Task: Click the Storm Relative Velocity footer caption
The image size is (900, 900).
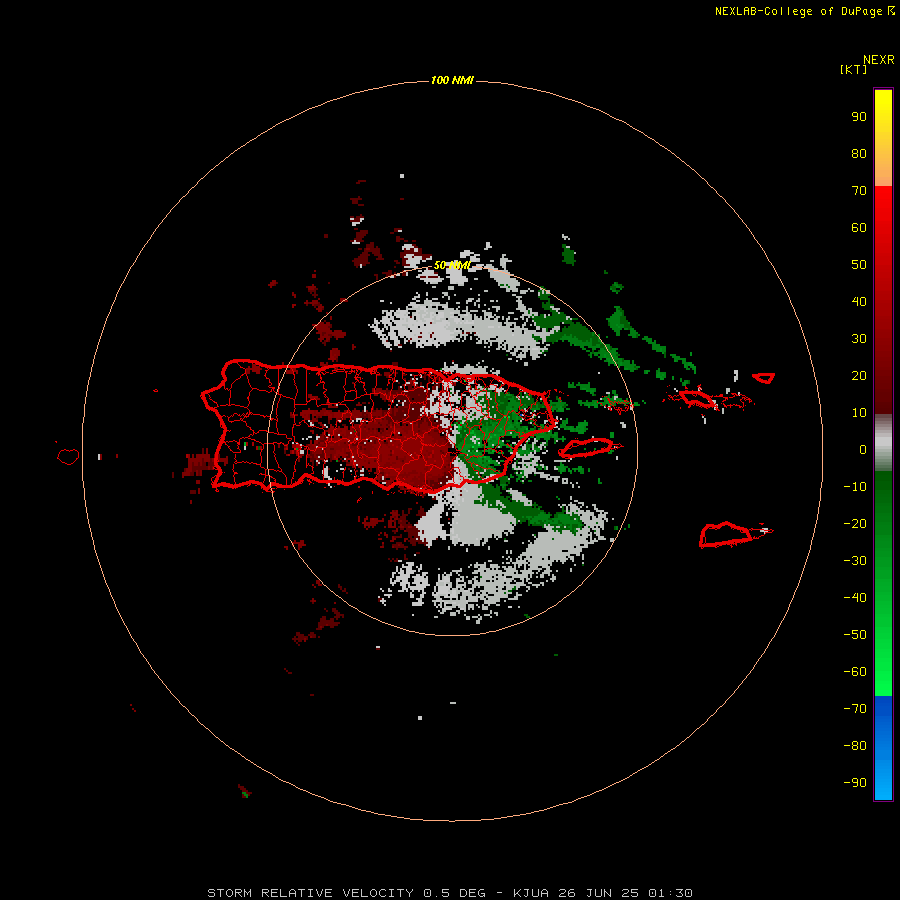Action: pos(449,893)
